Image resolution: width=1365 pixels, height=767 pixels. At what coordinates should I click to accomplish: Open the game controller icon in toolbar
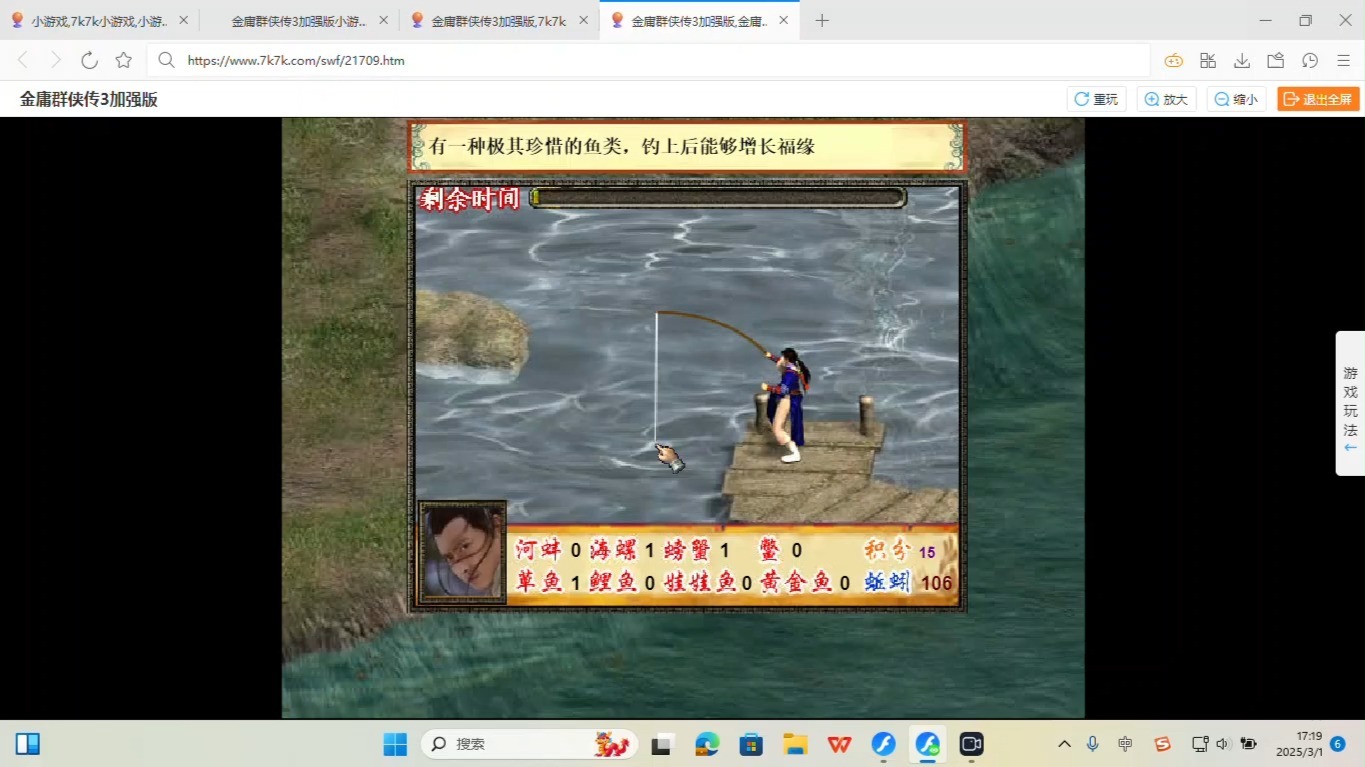(x=1173, y=60)
